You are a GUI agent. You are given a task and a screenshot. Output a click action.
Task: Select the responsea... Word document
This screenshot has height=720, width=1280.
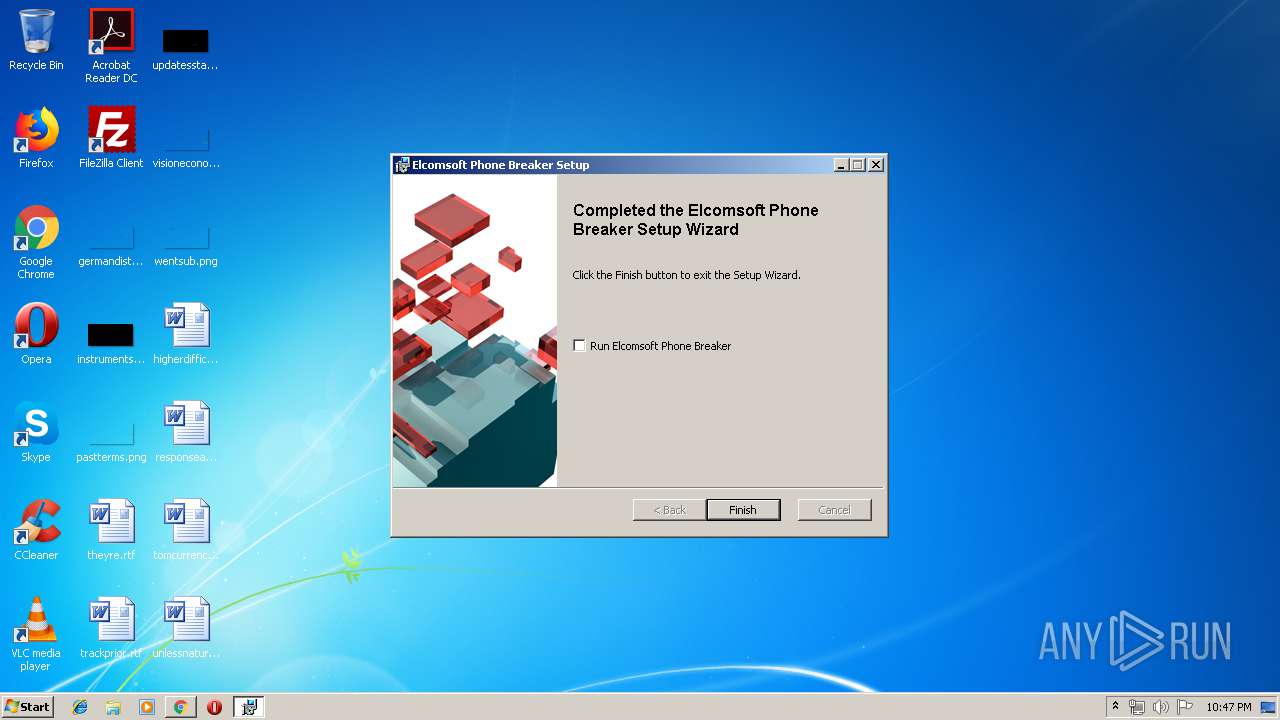coord(185,432)
